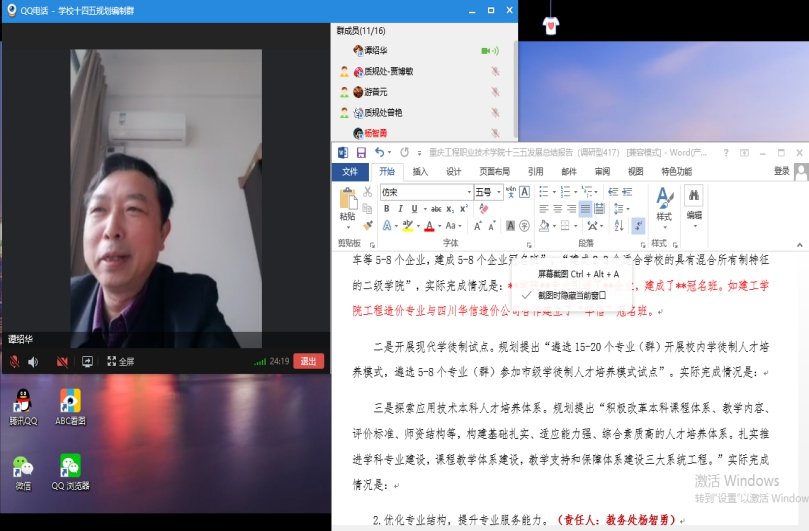Expand bullet list dropdown arrow
The width and height of the screenshot is (809, 531).
555,192
